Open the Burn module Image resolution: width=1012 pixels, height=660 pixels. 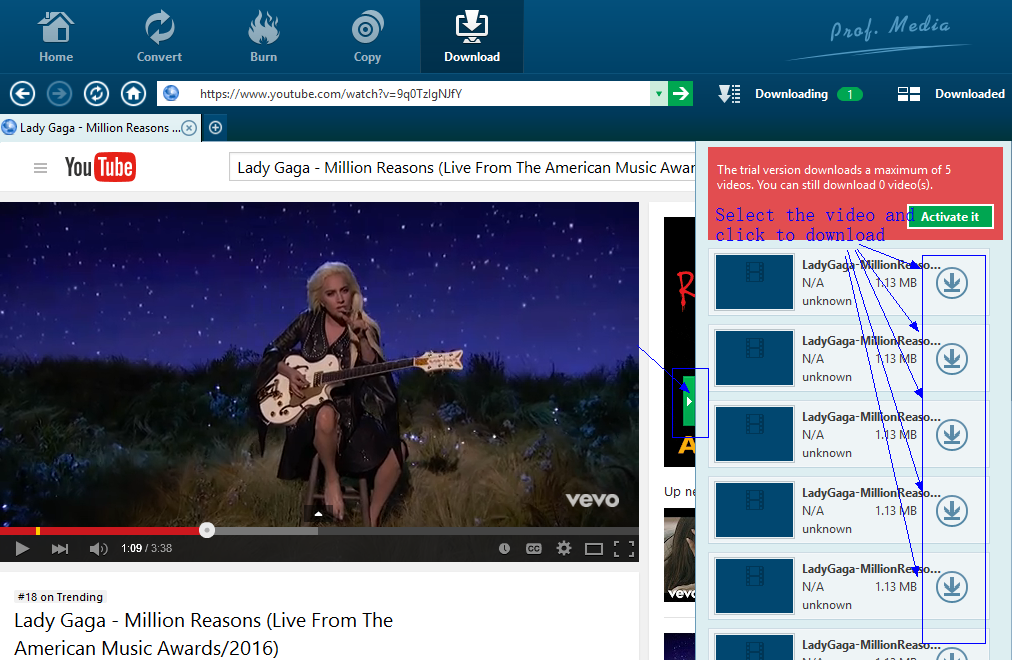click(x=263, y=37)
